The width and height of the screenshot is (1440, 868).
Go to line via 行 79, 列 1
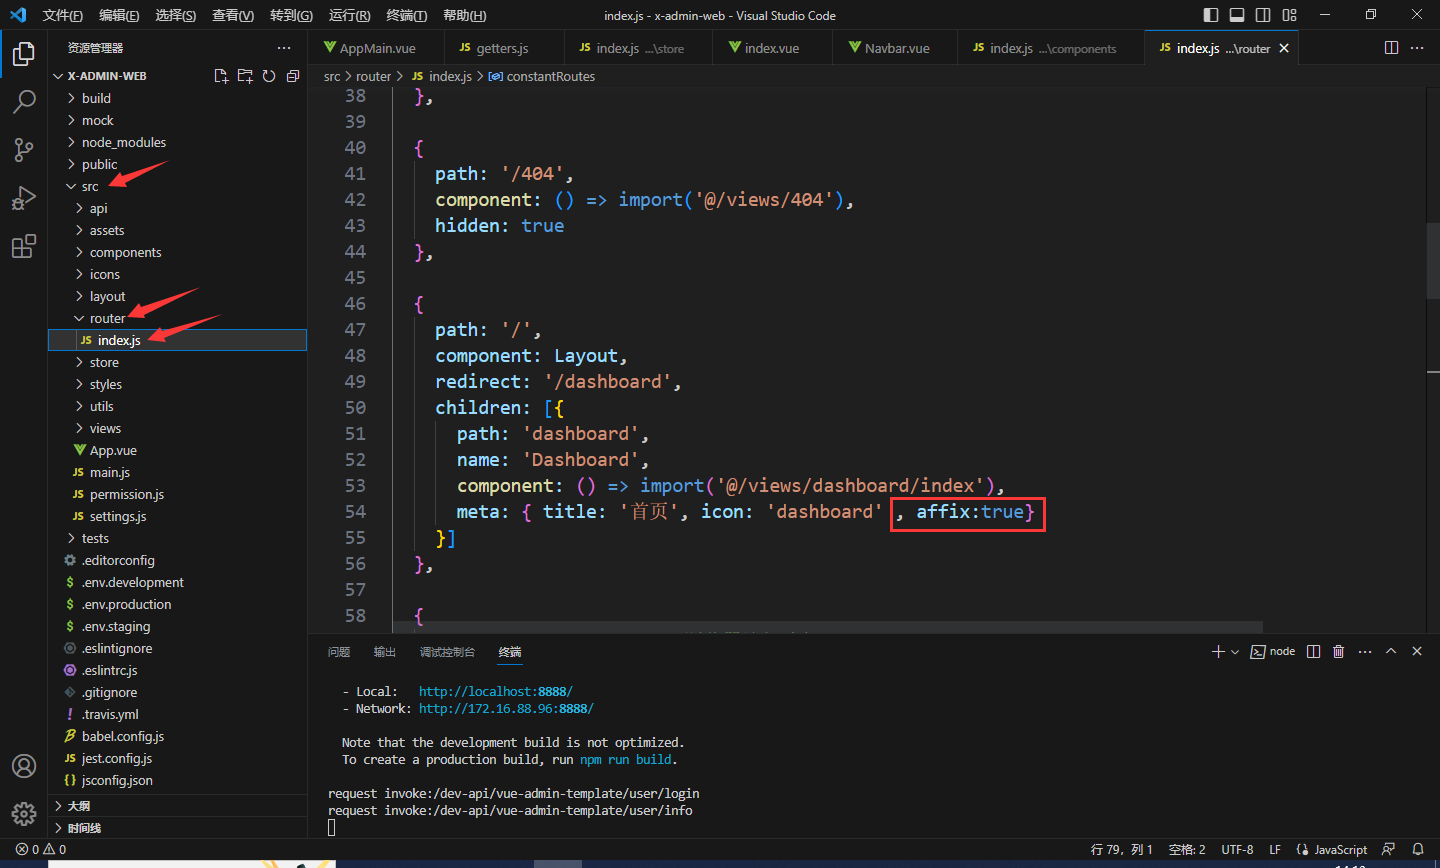tap(1122, 849)
